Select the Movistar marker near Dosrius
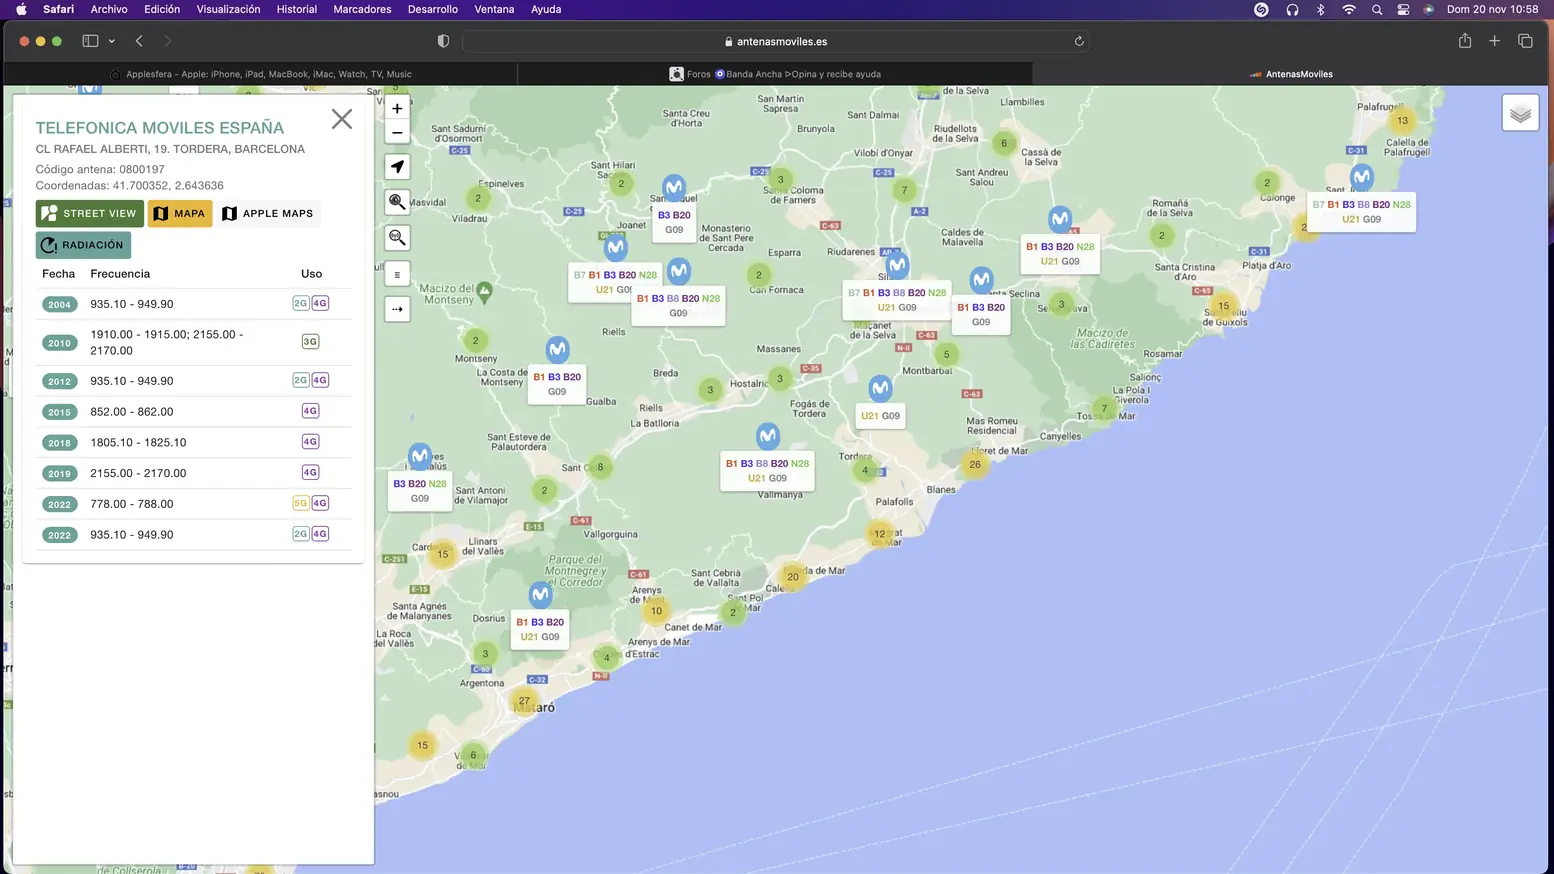 tap(540, 595)
